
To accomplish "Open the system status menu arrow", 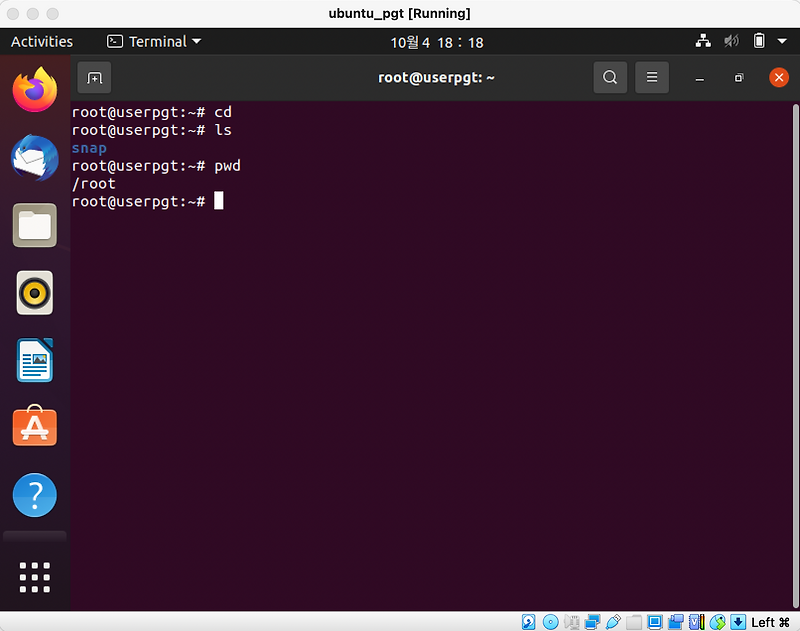I will (782, 41).
